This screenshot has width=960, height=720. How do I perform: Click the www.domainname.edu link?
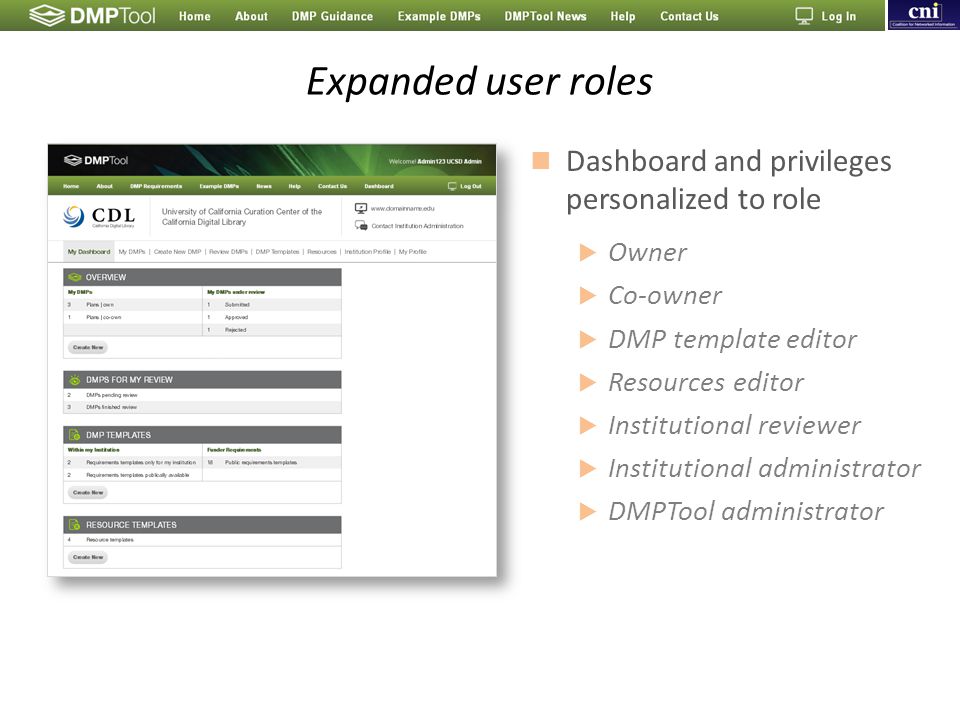coord(403,208)
